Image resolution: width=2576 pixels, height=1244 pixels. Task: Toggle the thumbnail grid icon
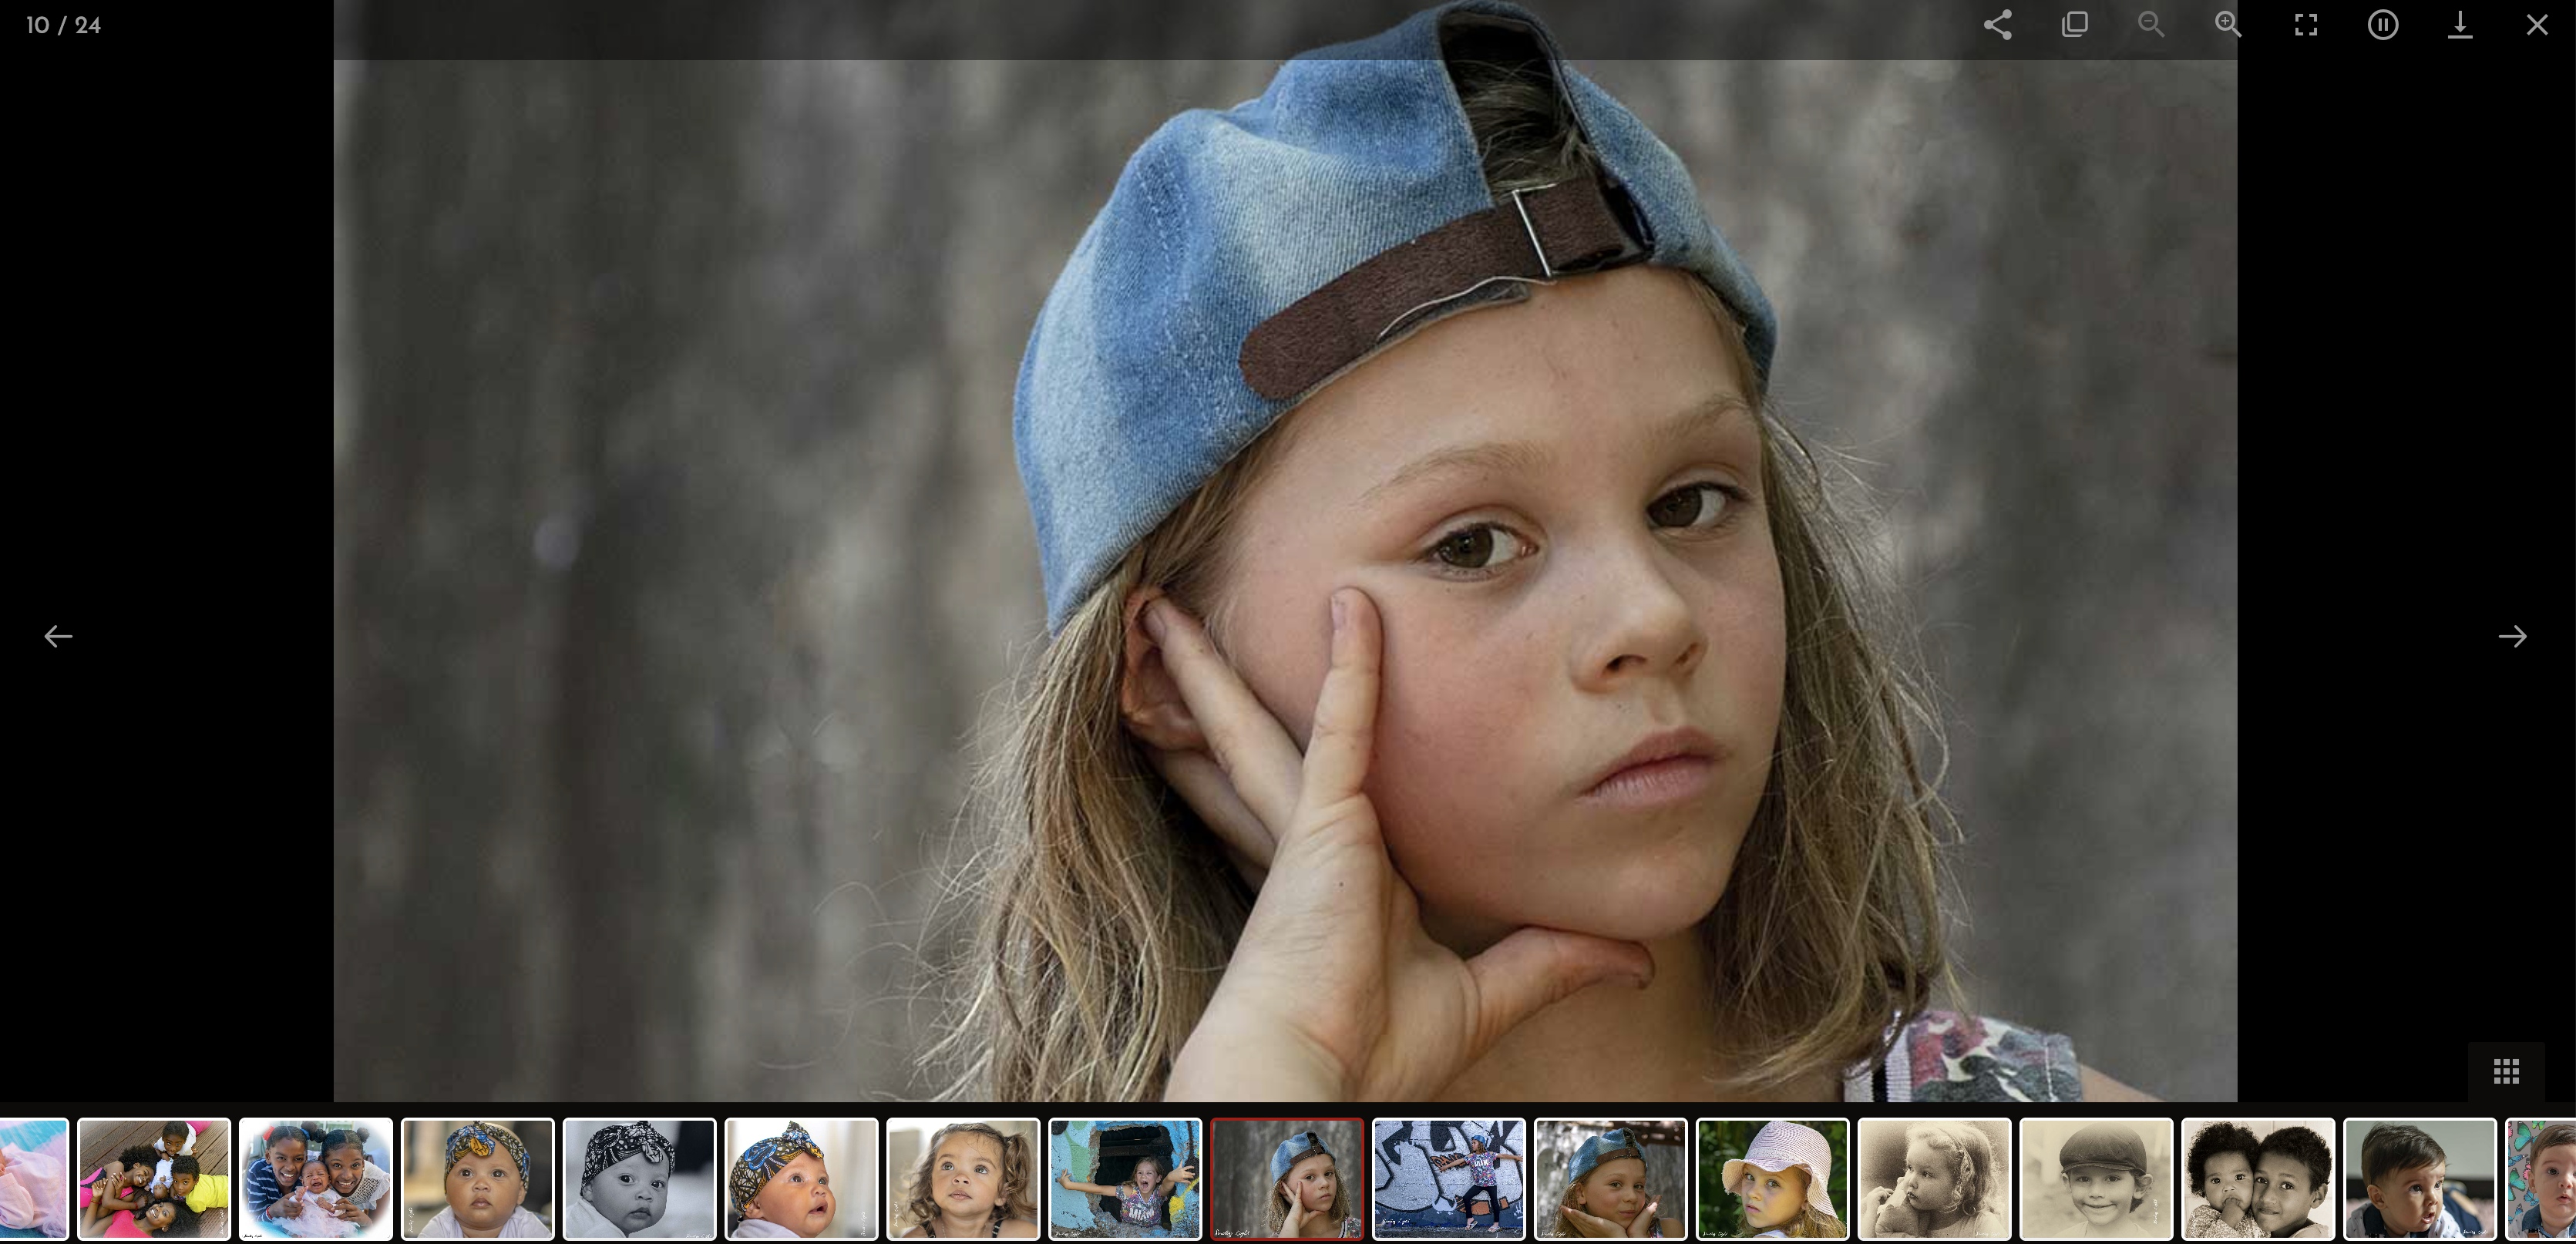click(x=2506, y=1072)
